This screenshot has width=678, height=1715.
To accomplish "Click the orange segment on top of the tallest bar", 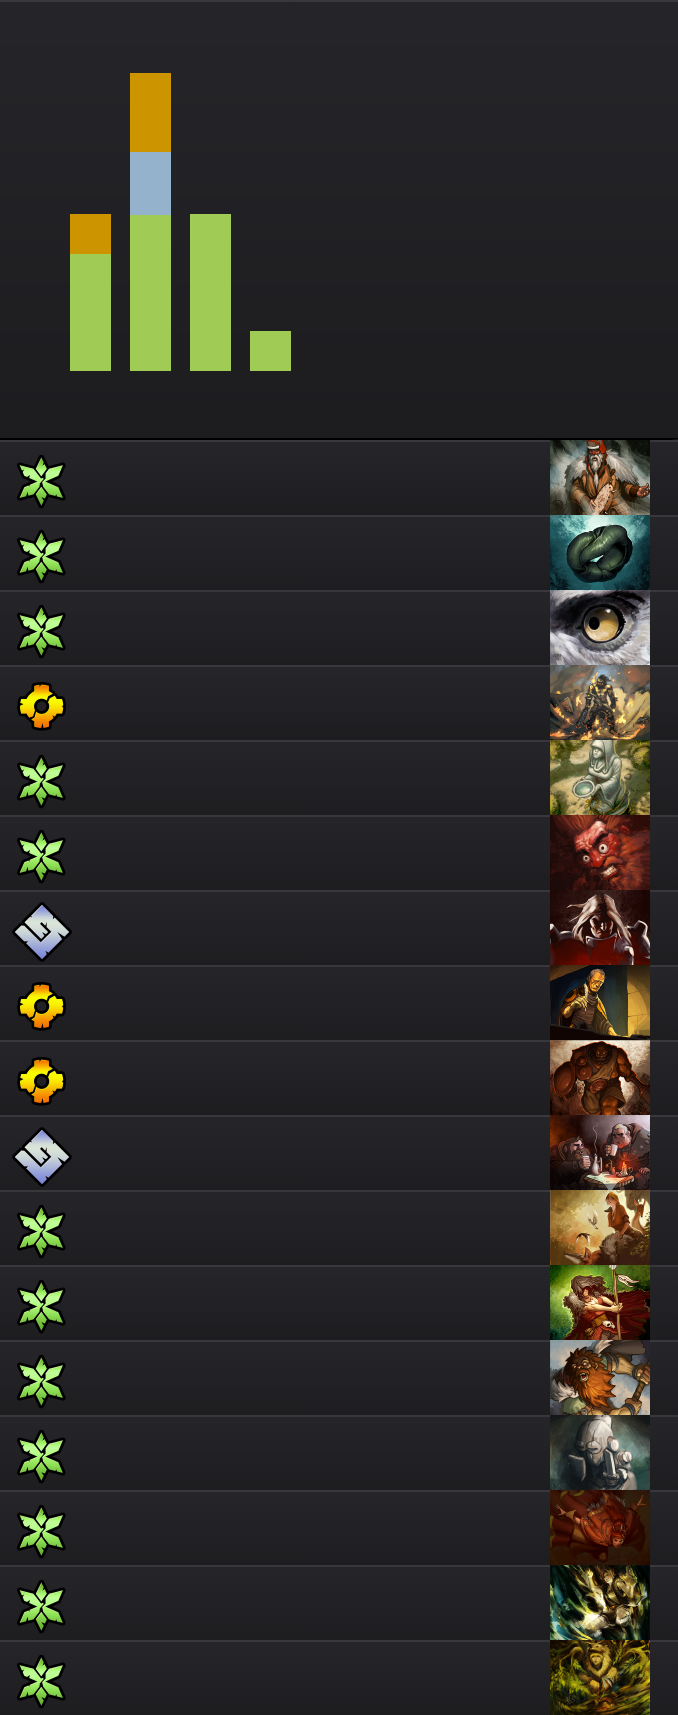I will pos(150,112).
